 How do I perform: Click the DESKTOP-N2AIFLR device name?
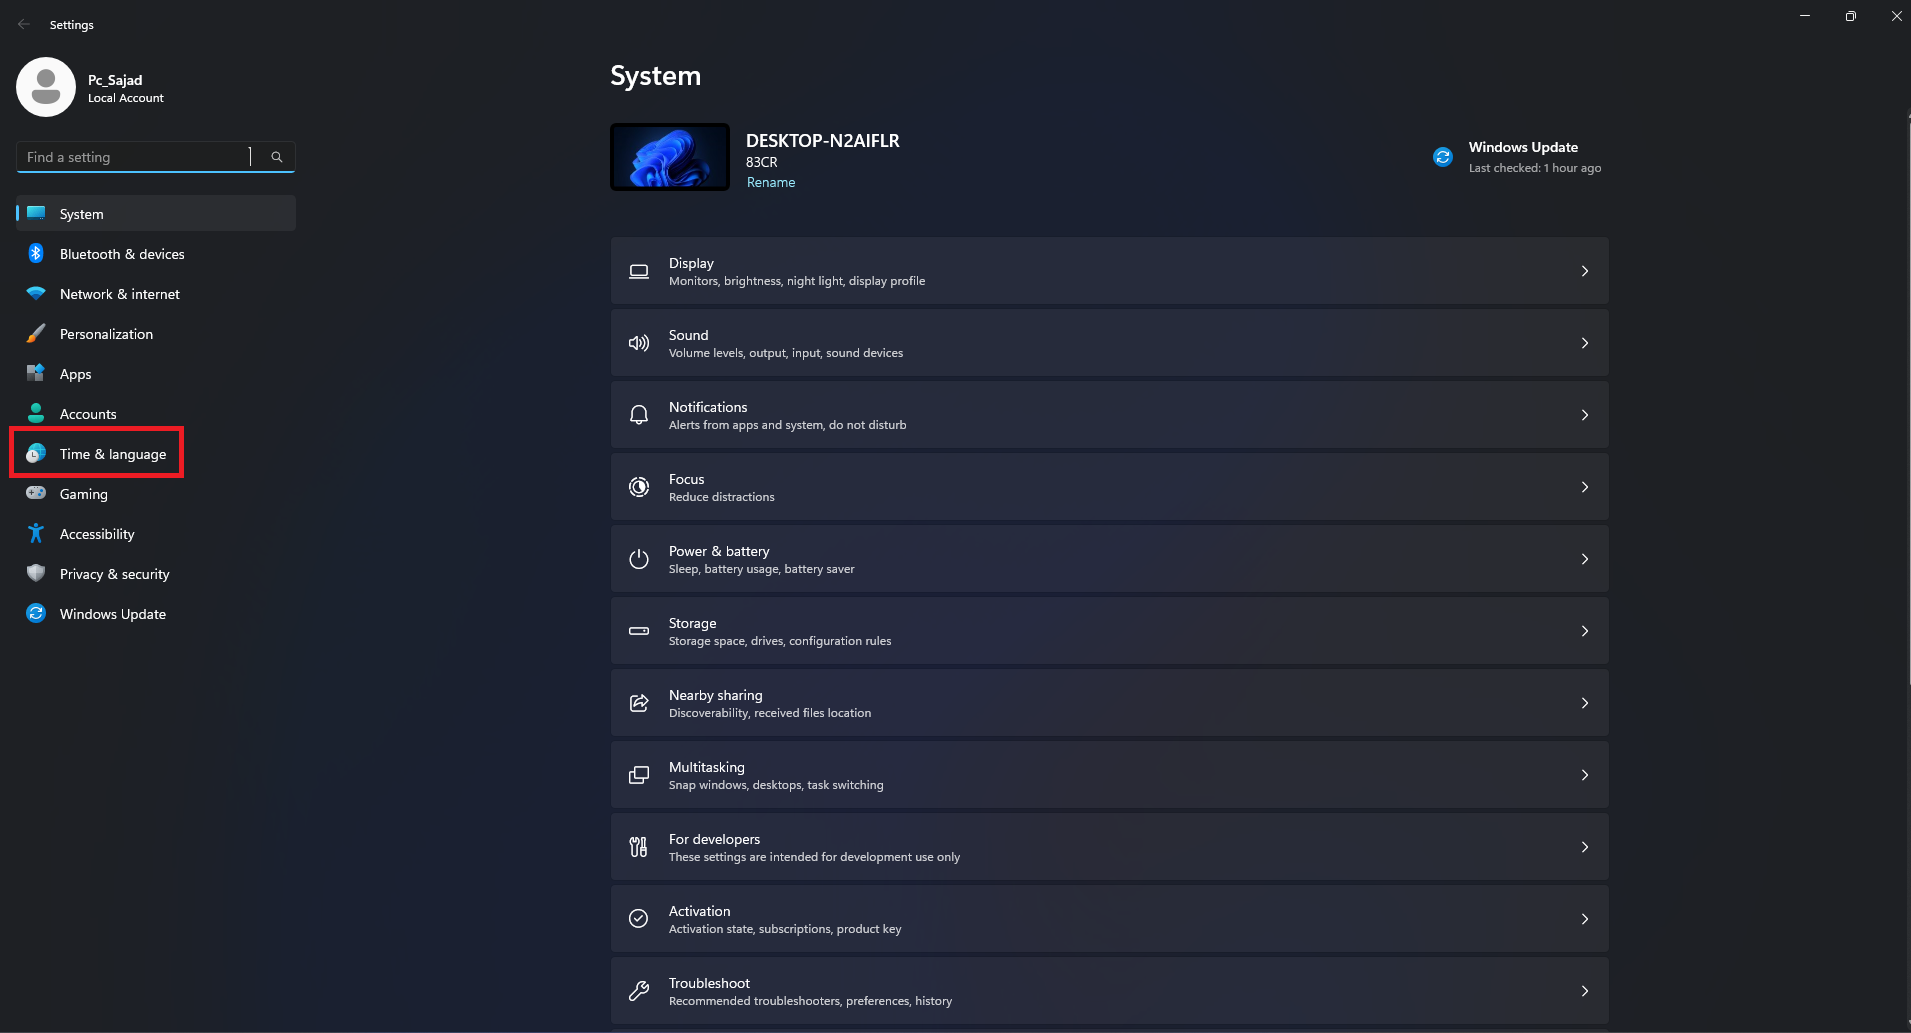pos(823,141)
